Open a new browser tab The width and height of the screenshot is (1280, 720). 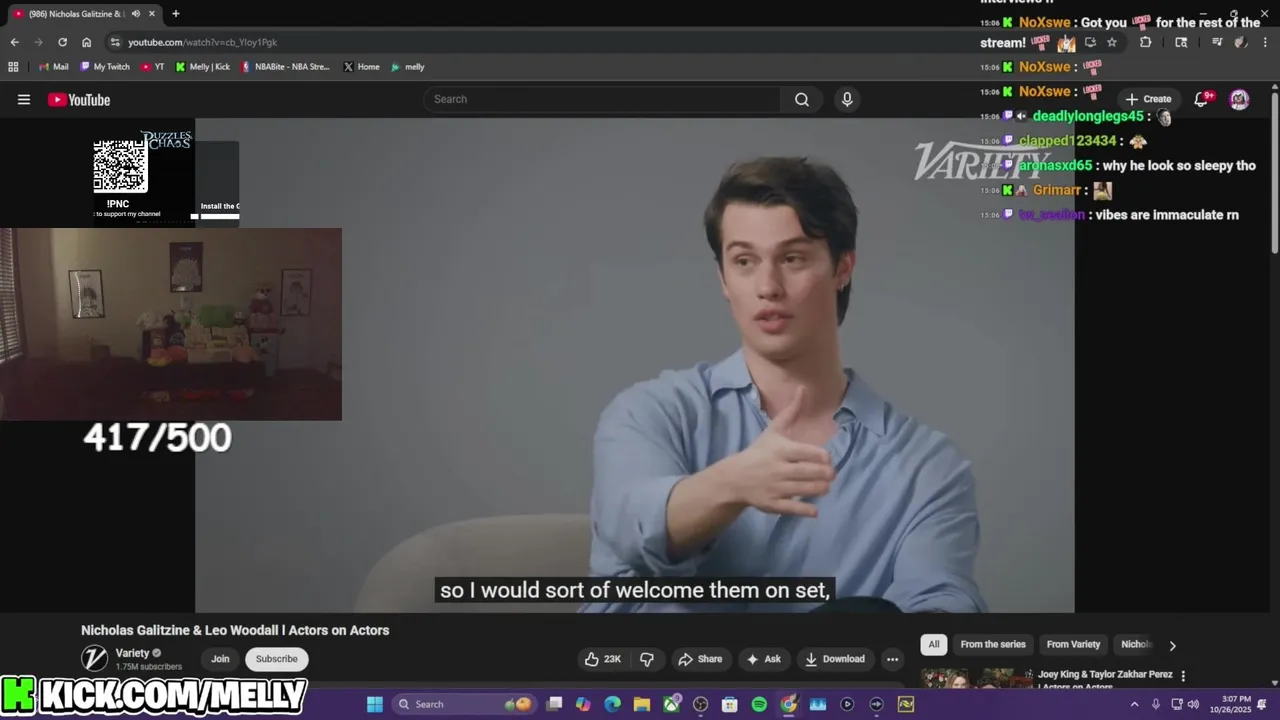pos(176,14)
